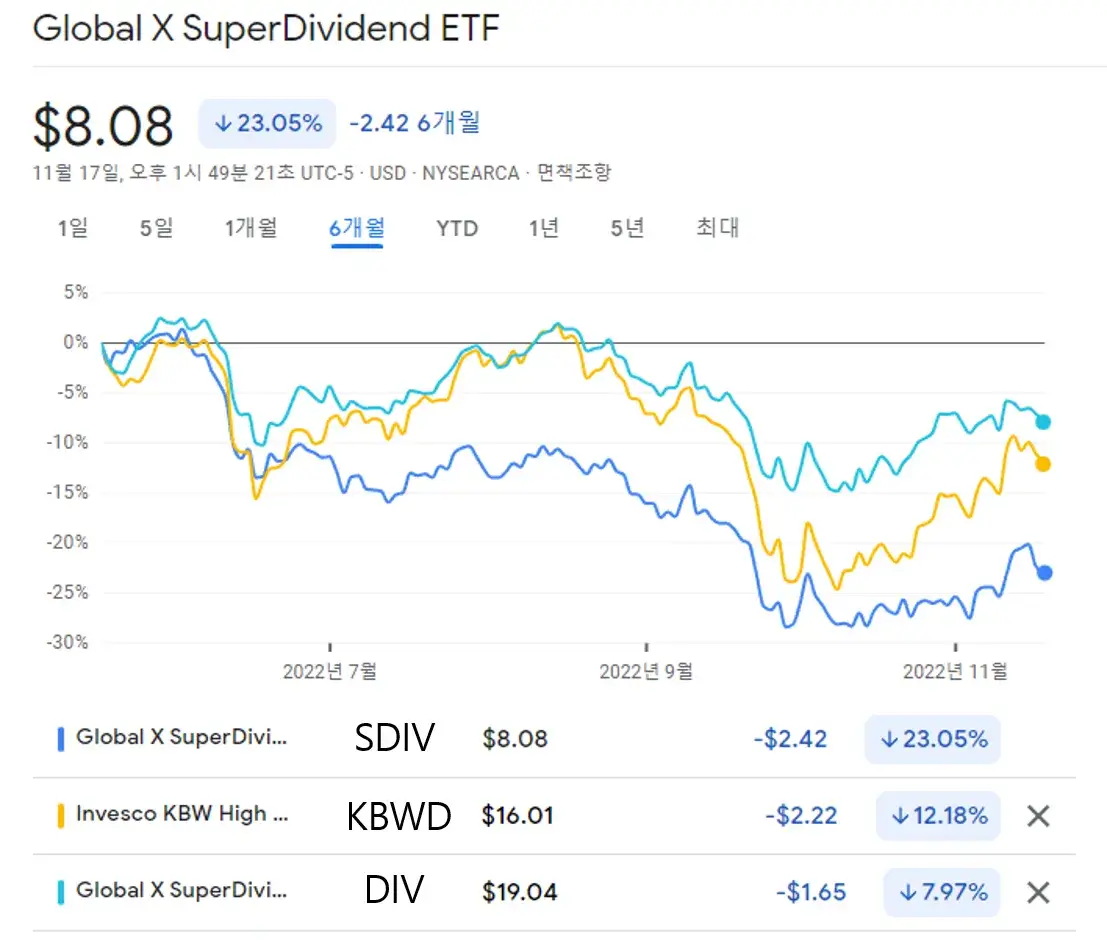Click the blue end point on chart

1044,573
